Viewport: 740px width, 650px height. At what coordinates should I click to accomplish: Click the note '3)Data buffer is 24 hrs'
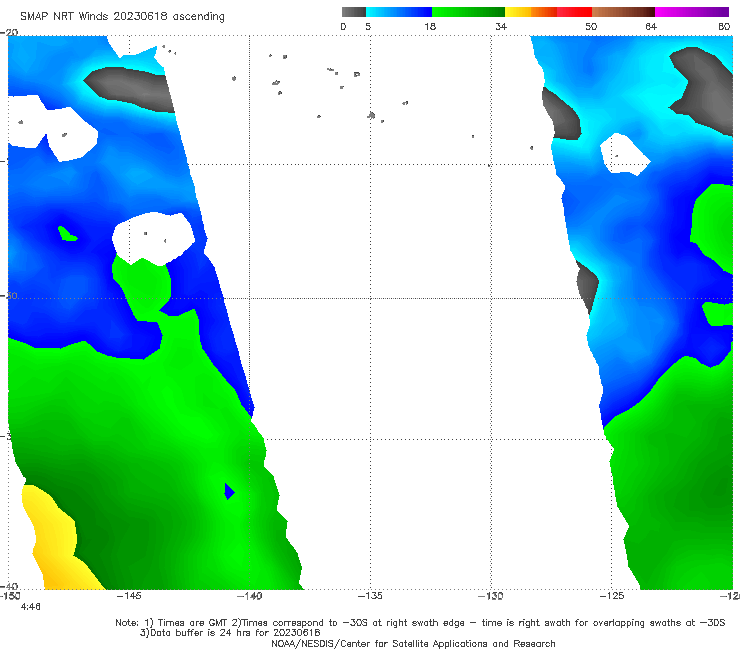click(230, 633)
